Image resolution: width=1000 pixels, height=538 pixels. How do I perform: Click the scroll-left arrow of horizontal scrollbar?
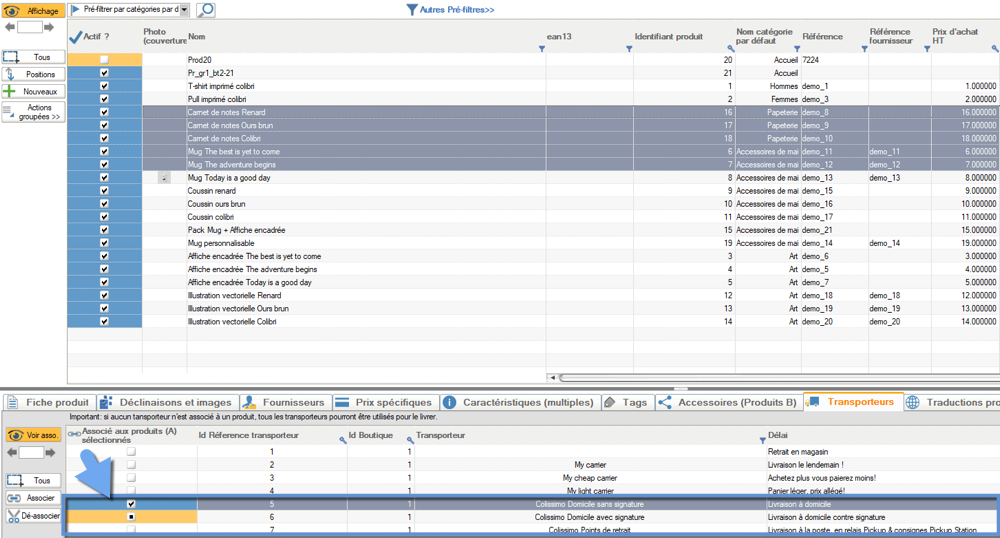click(553, 377)
